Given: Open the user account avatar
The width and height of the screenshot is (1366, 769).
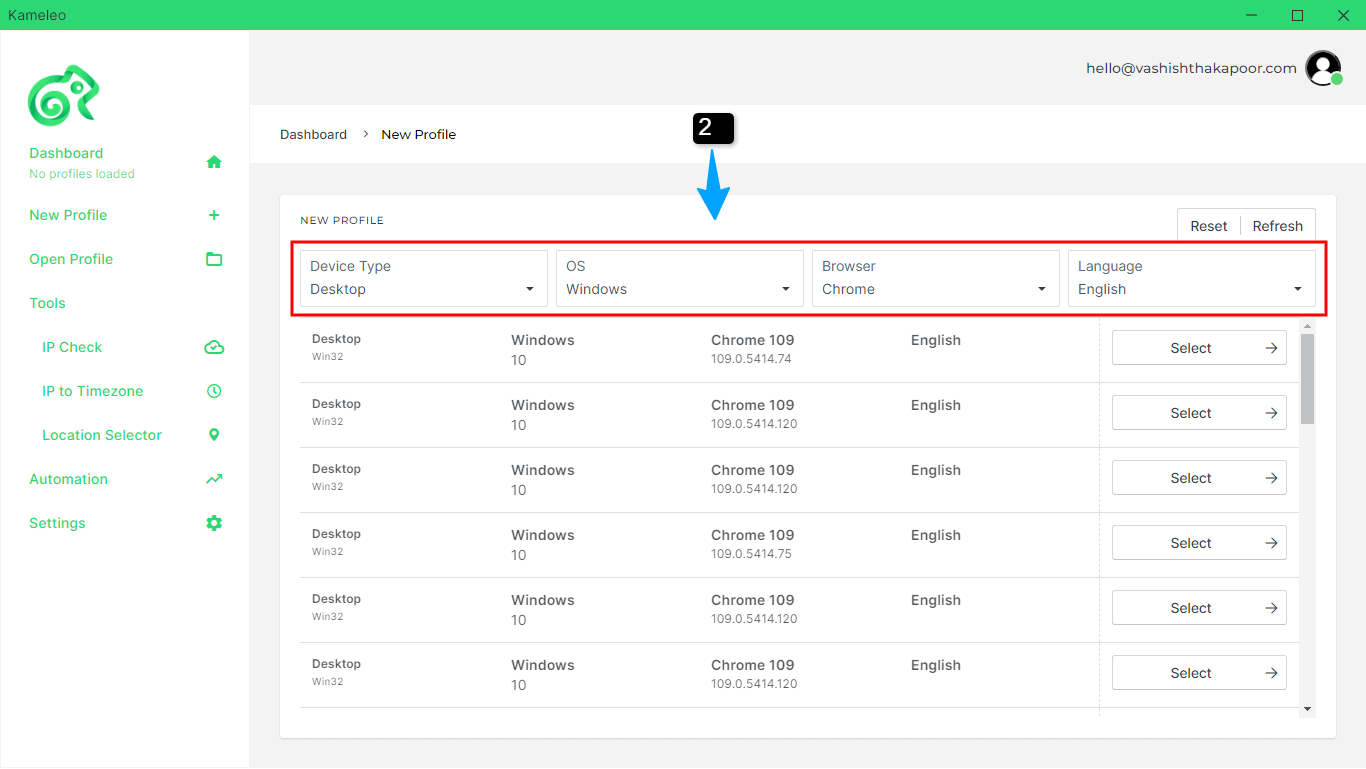Looking at the screenshot, I should [1323, 68].
